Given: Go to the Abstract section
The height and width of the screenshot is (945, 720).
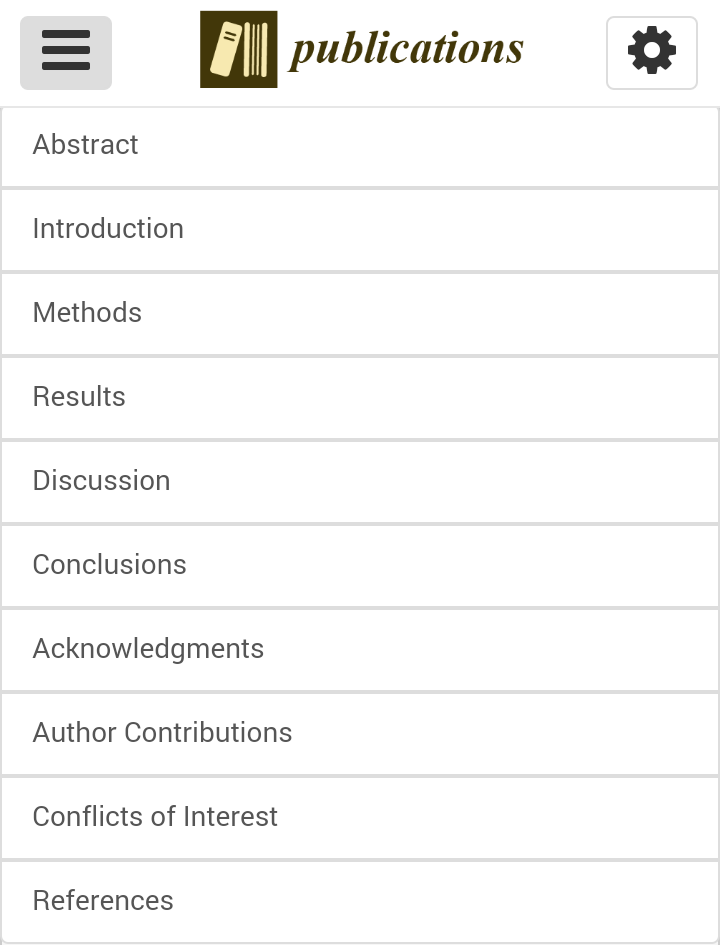Looking at the screenshot, I should [86, 145].
